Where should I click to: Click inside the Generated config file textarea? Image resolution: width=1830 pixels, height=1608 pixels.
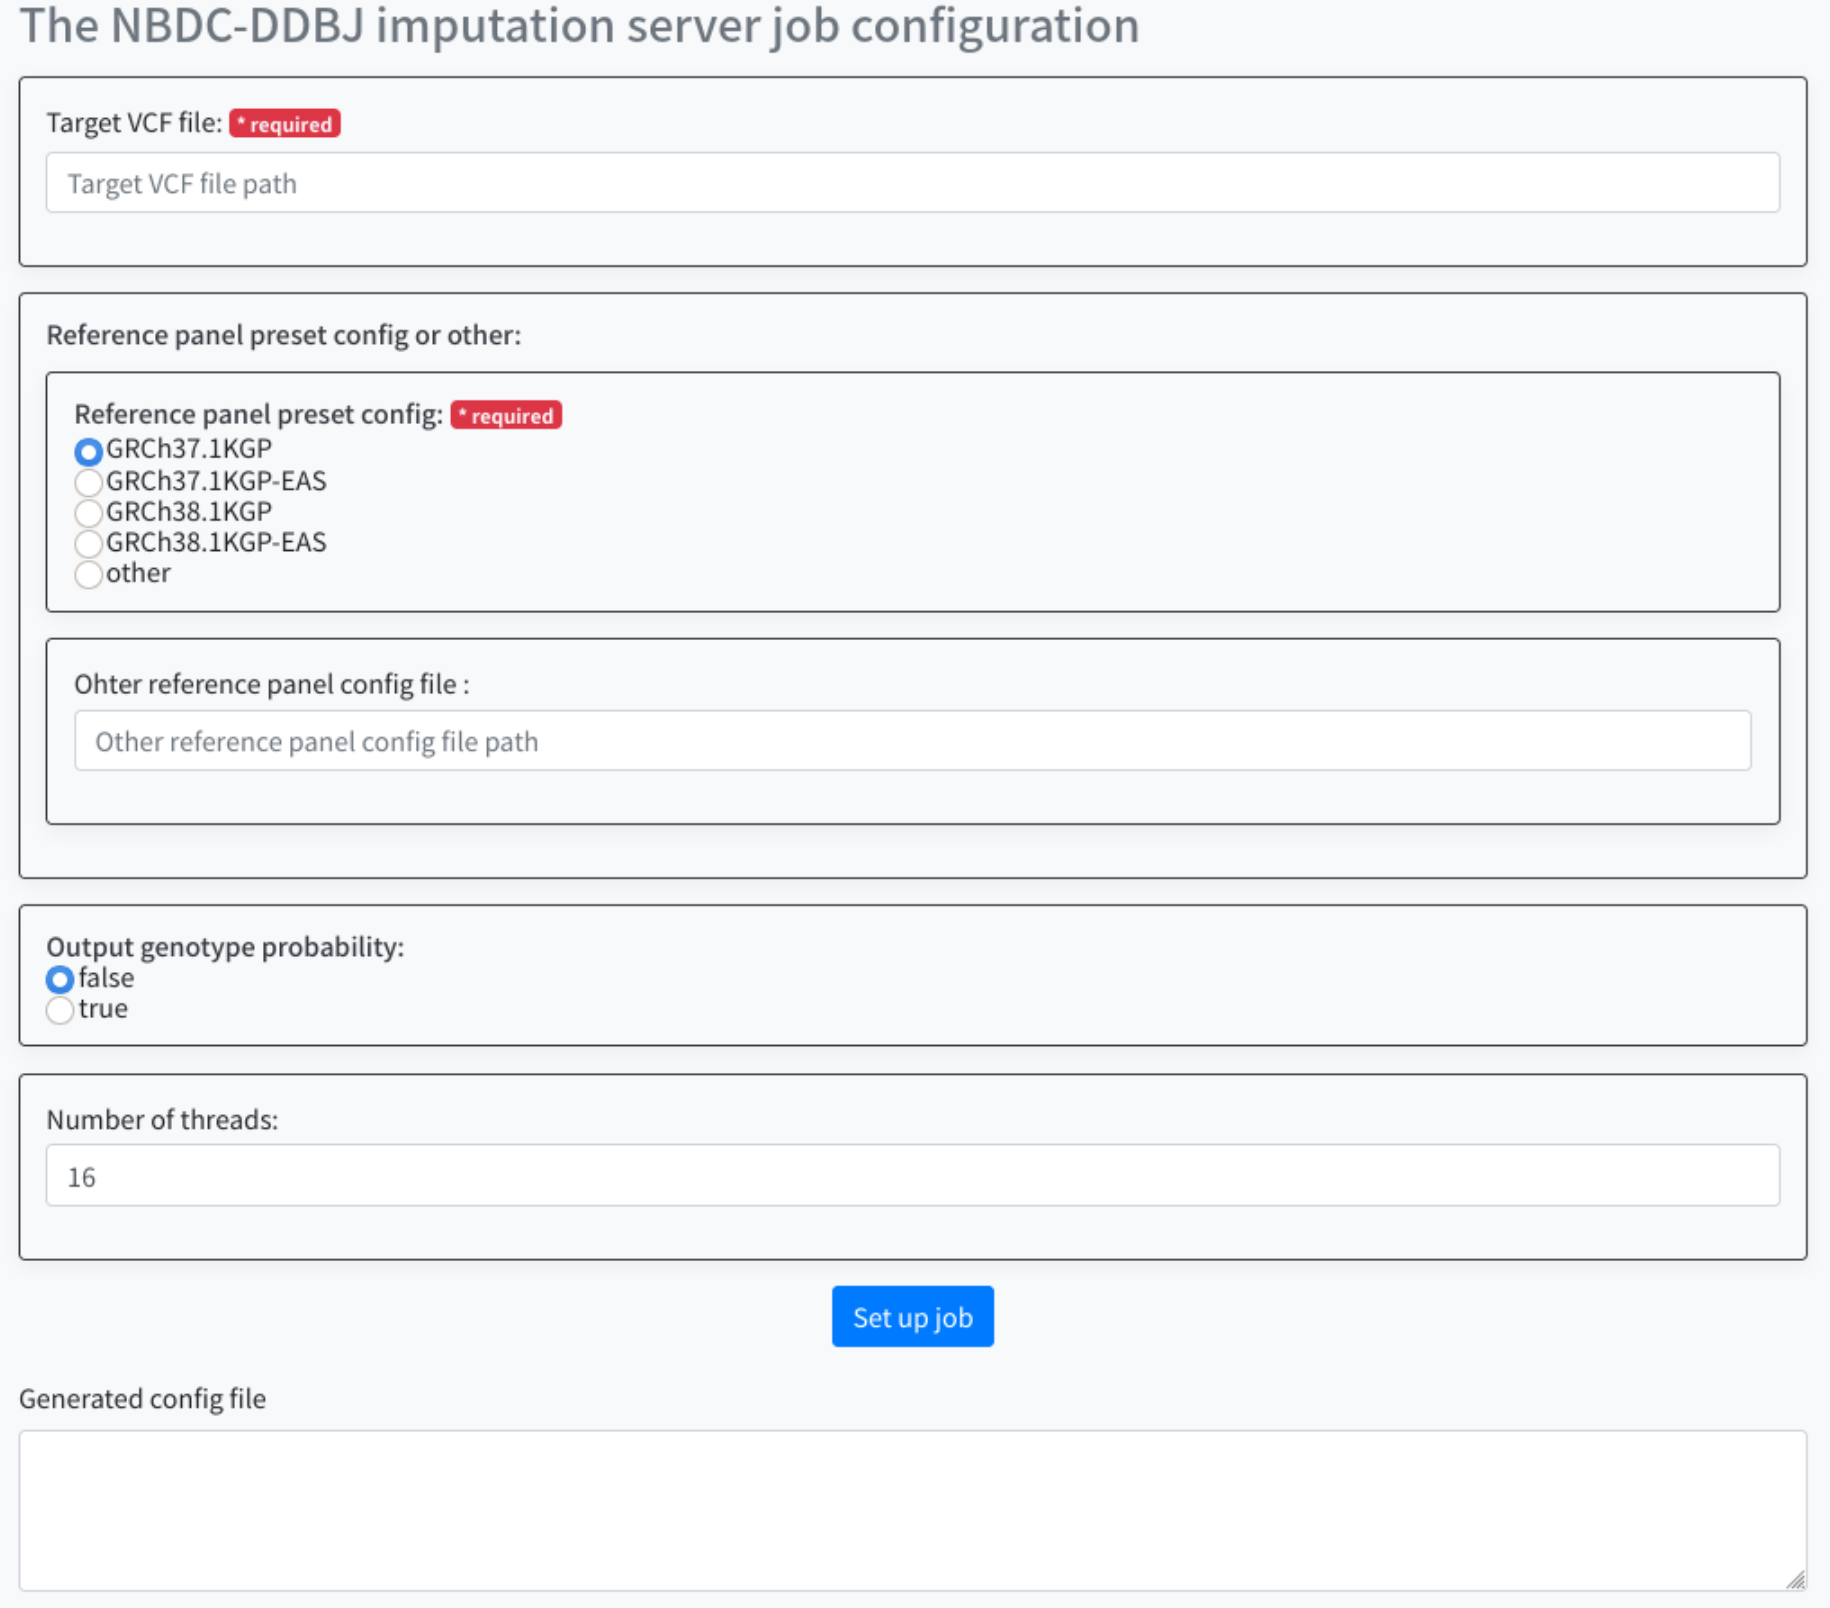click(x=912, y=1510)
